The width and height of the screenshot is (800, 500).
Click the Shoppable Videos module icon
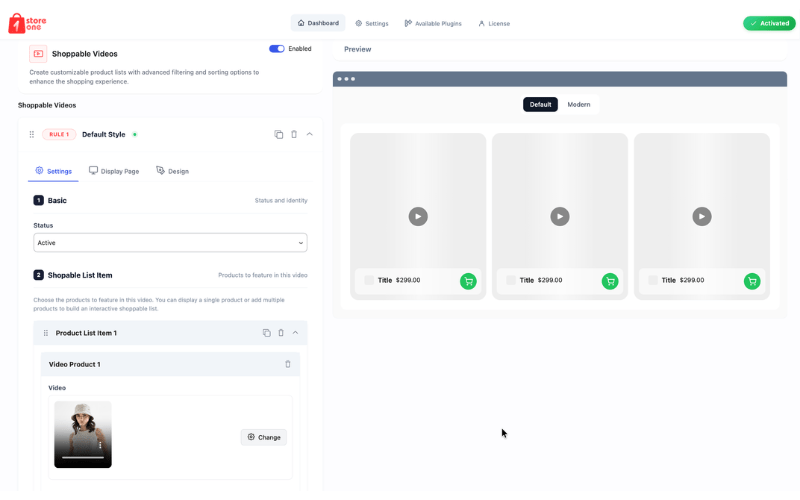38,54
